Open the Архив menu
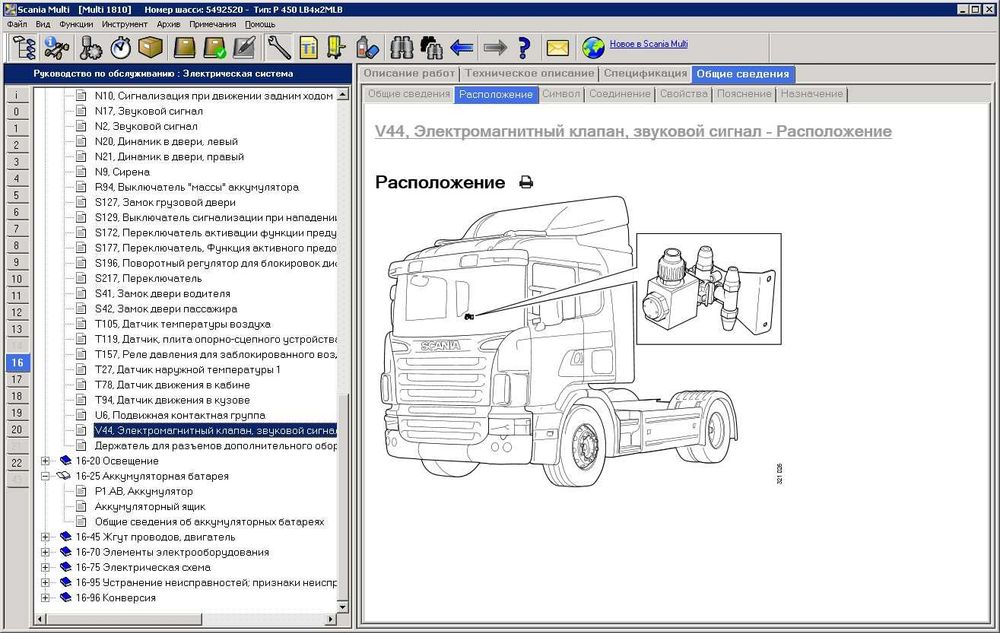This screenshot has height=633, width=1000. [x=168, y=23]
